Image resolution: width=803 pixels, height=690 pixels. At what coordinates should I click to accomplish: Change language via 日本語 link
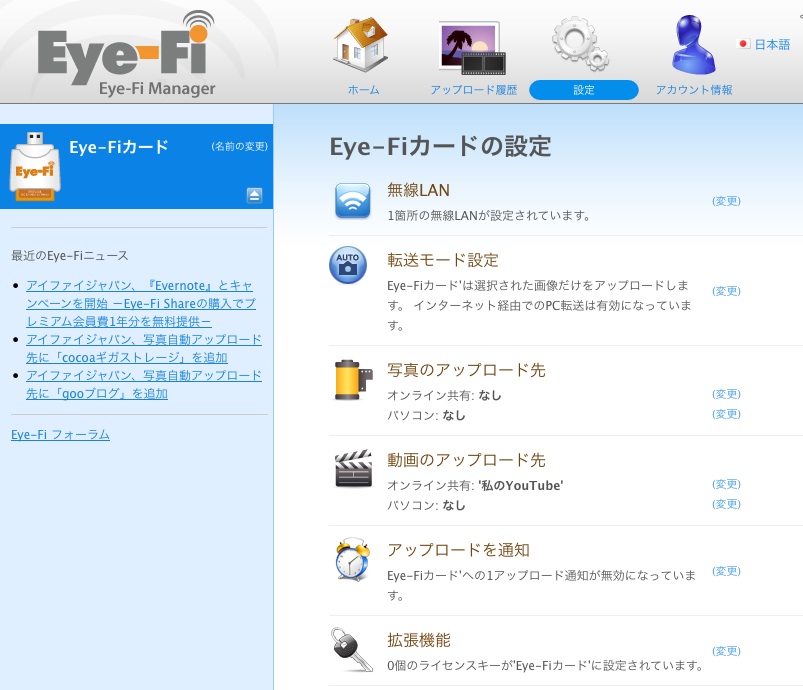[x=772, y=45]
